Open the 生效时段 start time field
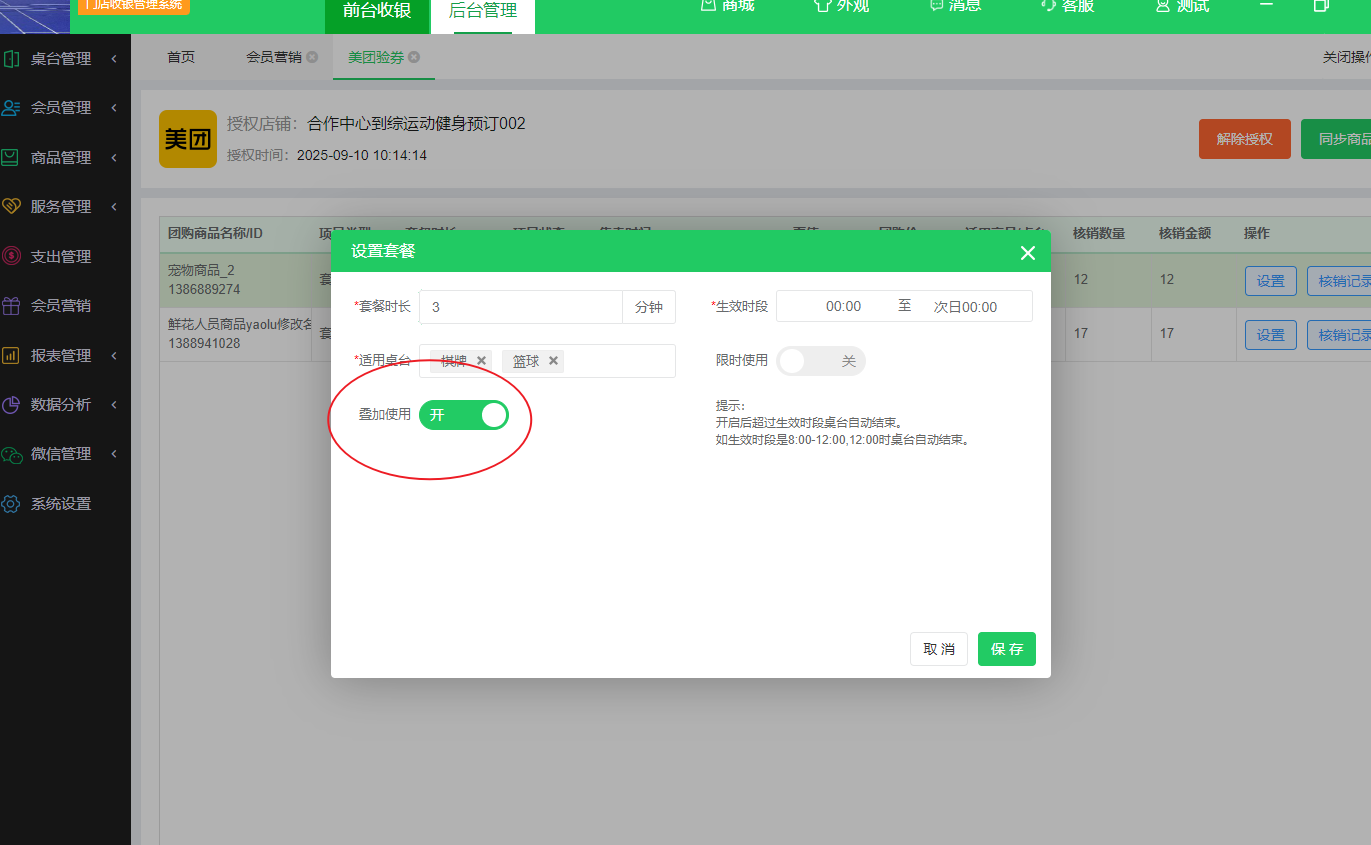The image size is (1371, 845). pyautogui.click(x=843, y=307)
